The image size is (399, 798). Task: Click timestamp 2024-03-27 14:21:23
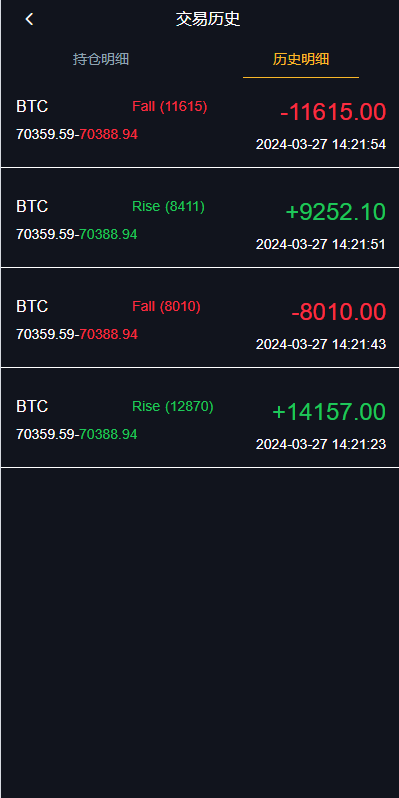coord(321,444)
